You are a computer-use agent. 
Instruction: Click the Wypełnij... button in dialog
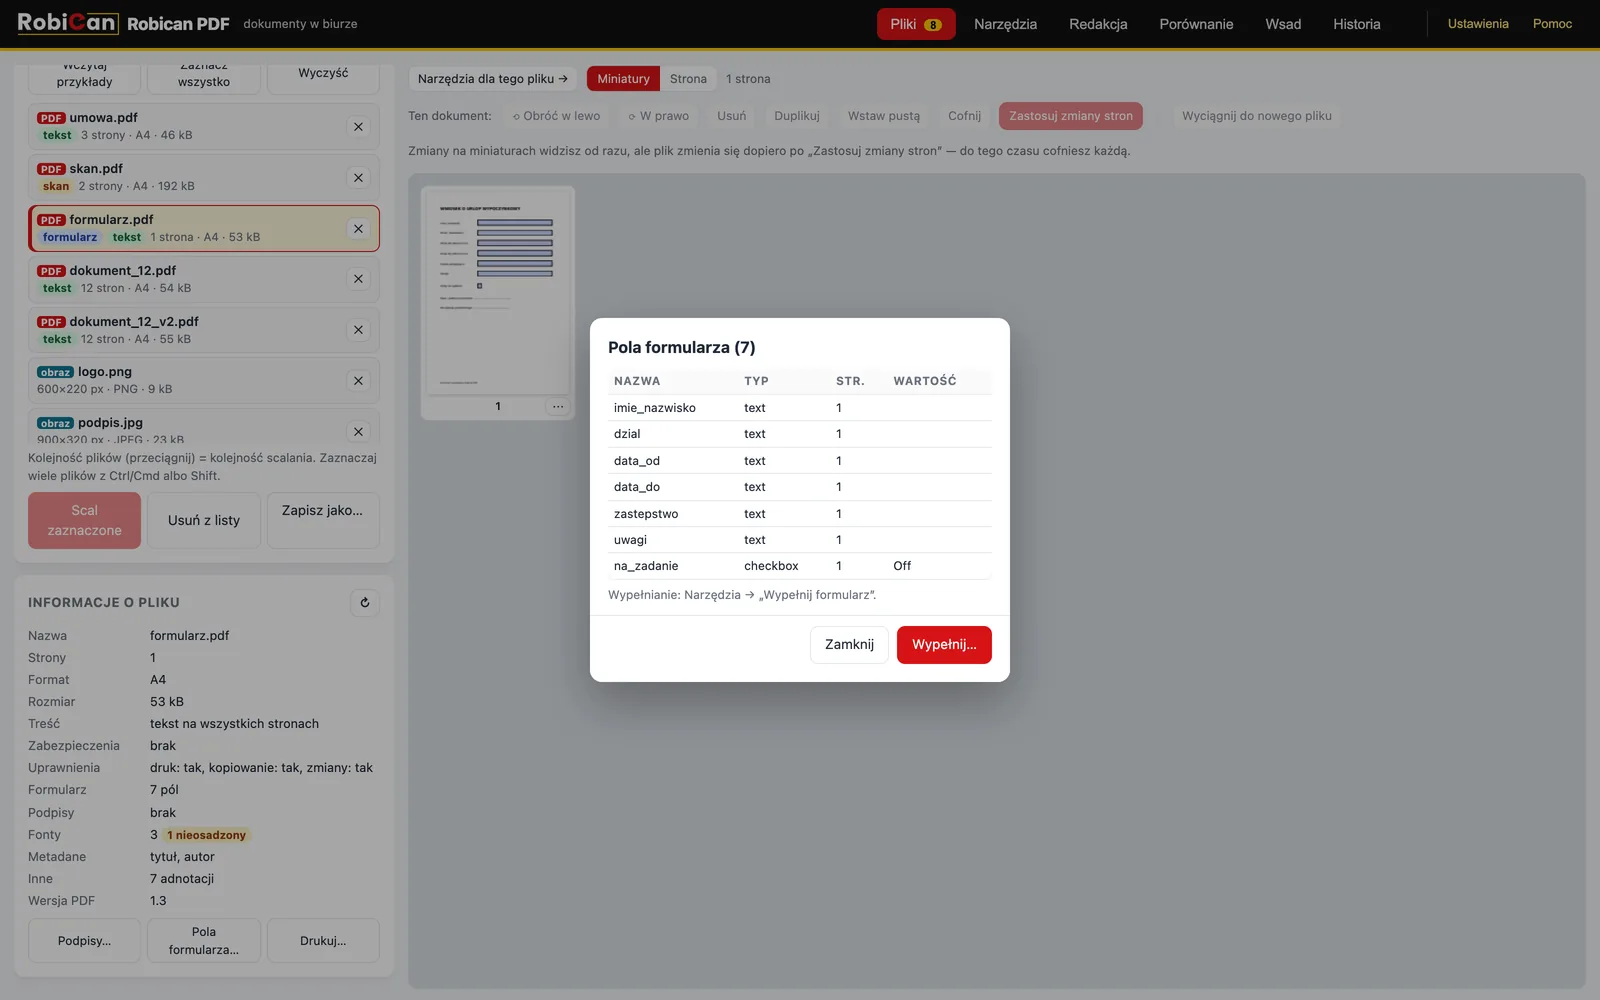tap(944, 645)
